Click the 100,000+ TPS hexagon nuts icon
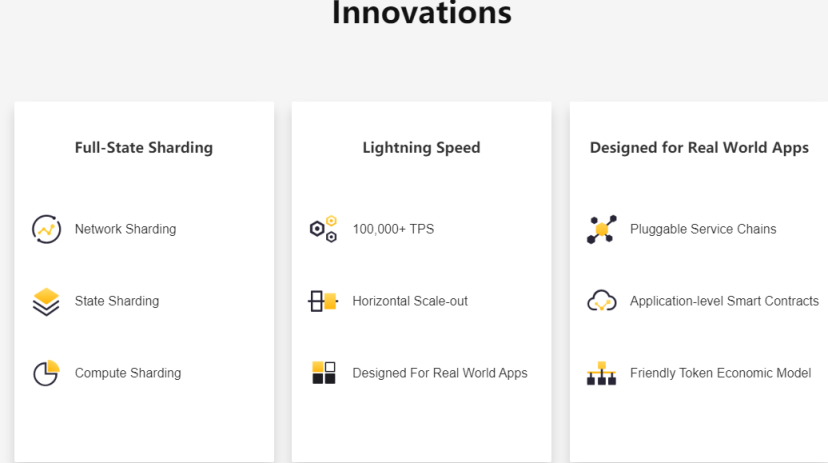828x463 pixels. click(324, 229)
